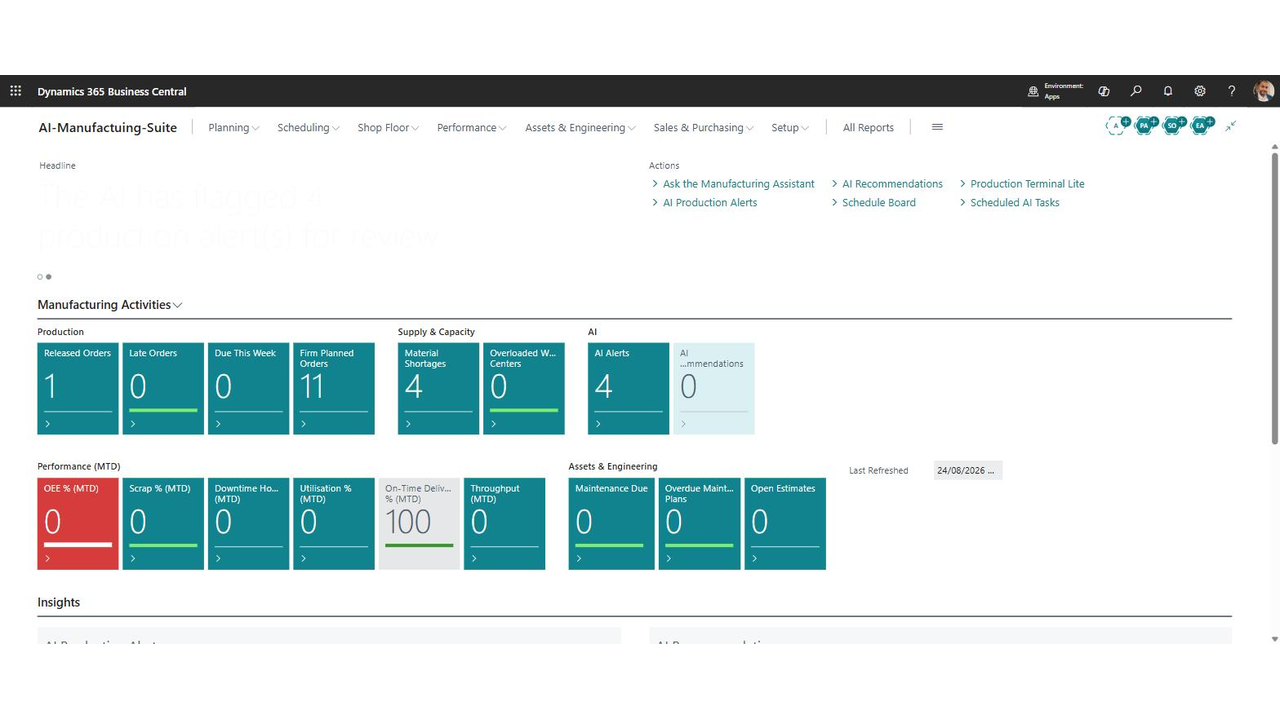
Task: Open the Maintenance Due tile
Action: [x=610, y=524]
